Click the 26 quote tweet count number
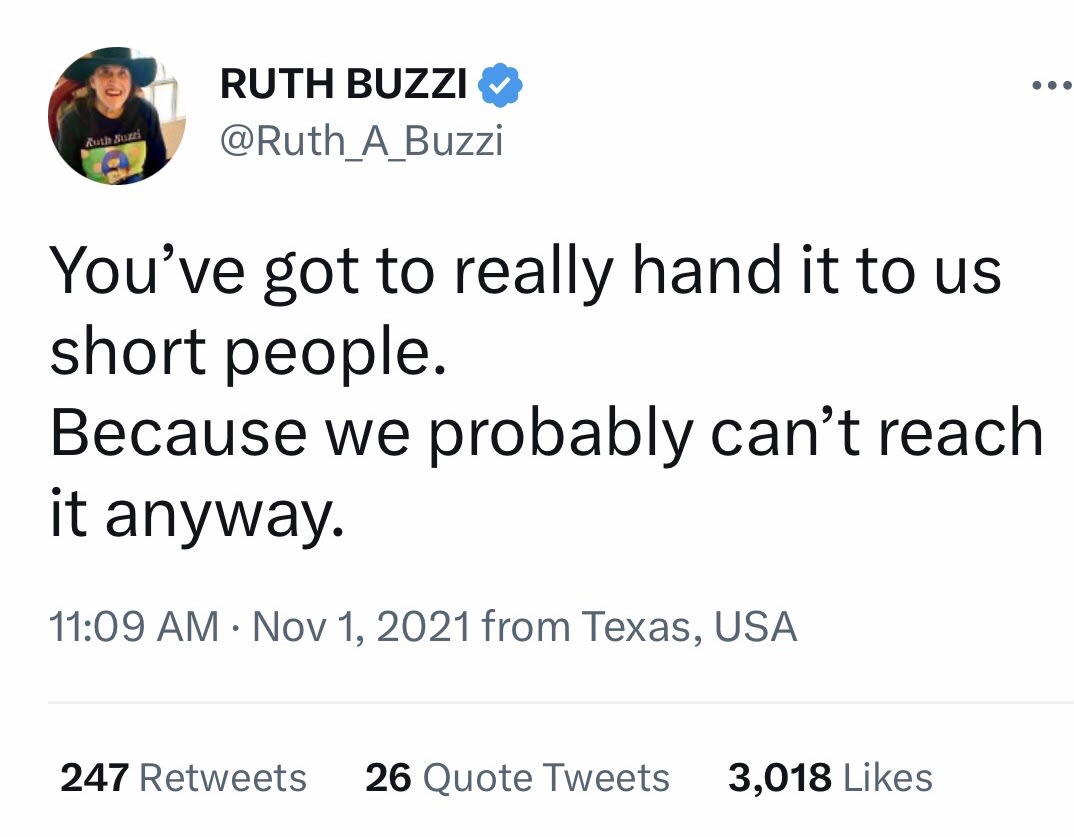 (388, 777)
